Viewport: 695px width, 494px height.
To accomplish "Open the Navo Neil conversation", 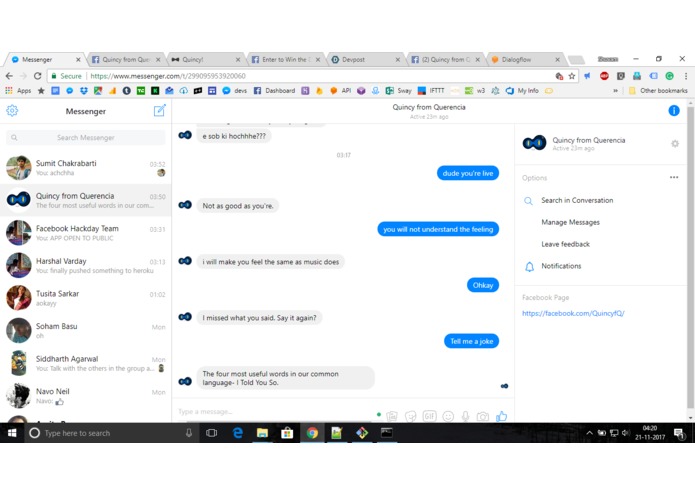I will [x=86, y=396].
